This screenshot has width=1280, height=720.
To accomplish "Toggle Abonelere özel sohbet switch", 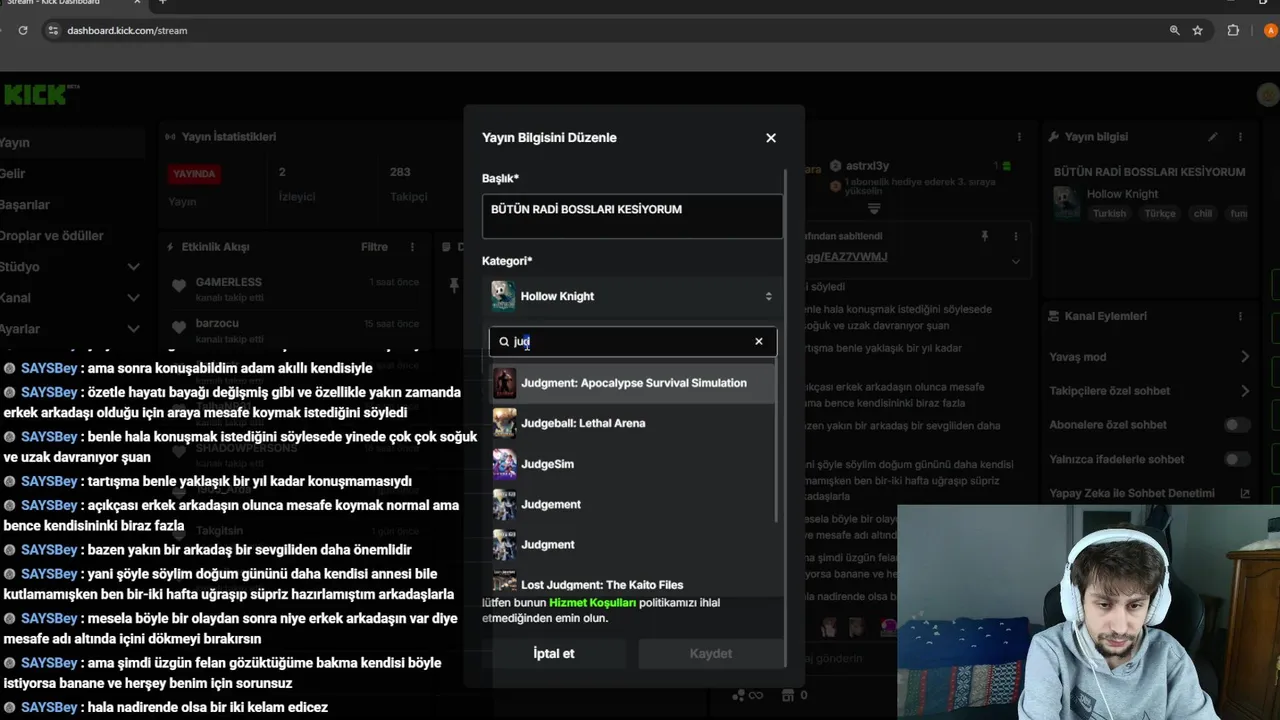I will pyautogui.click(x=1238, y=425).
